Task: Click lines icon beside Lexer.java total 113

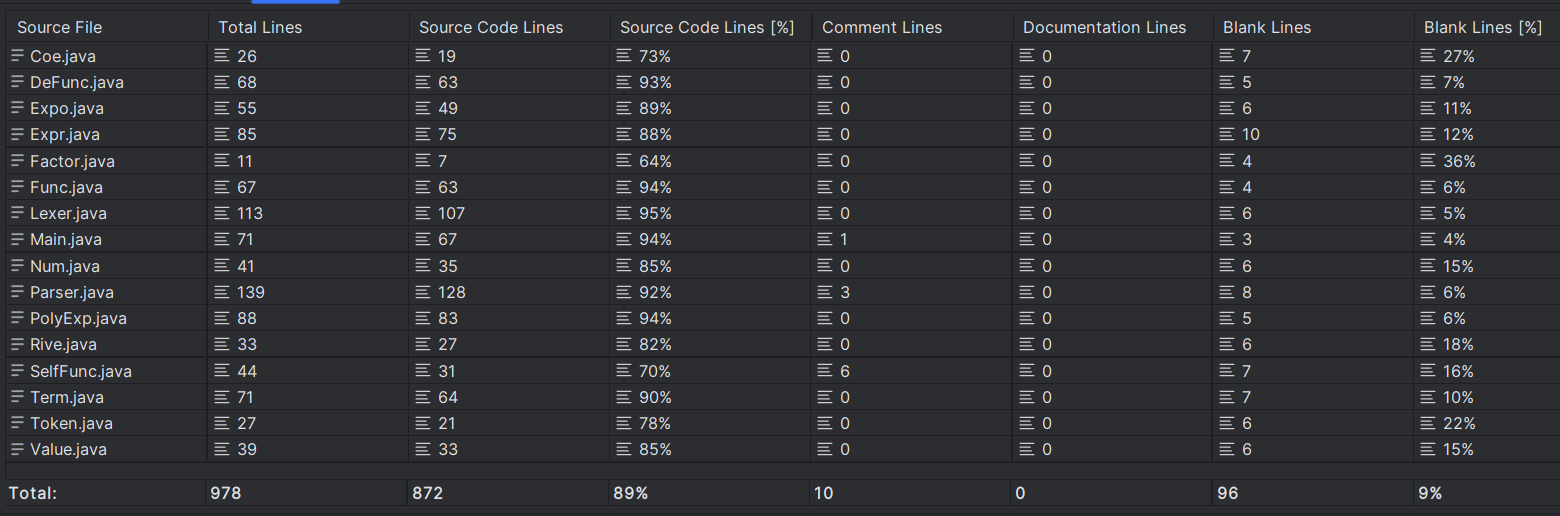Action: point(222,213)
